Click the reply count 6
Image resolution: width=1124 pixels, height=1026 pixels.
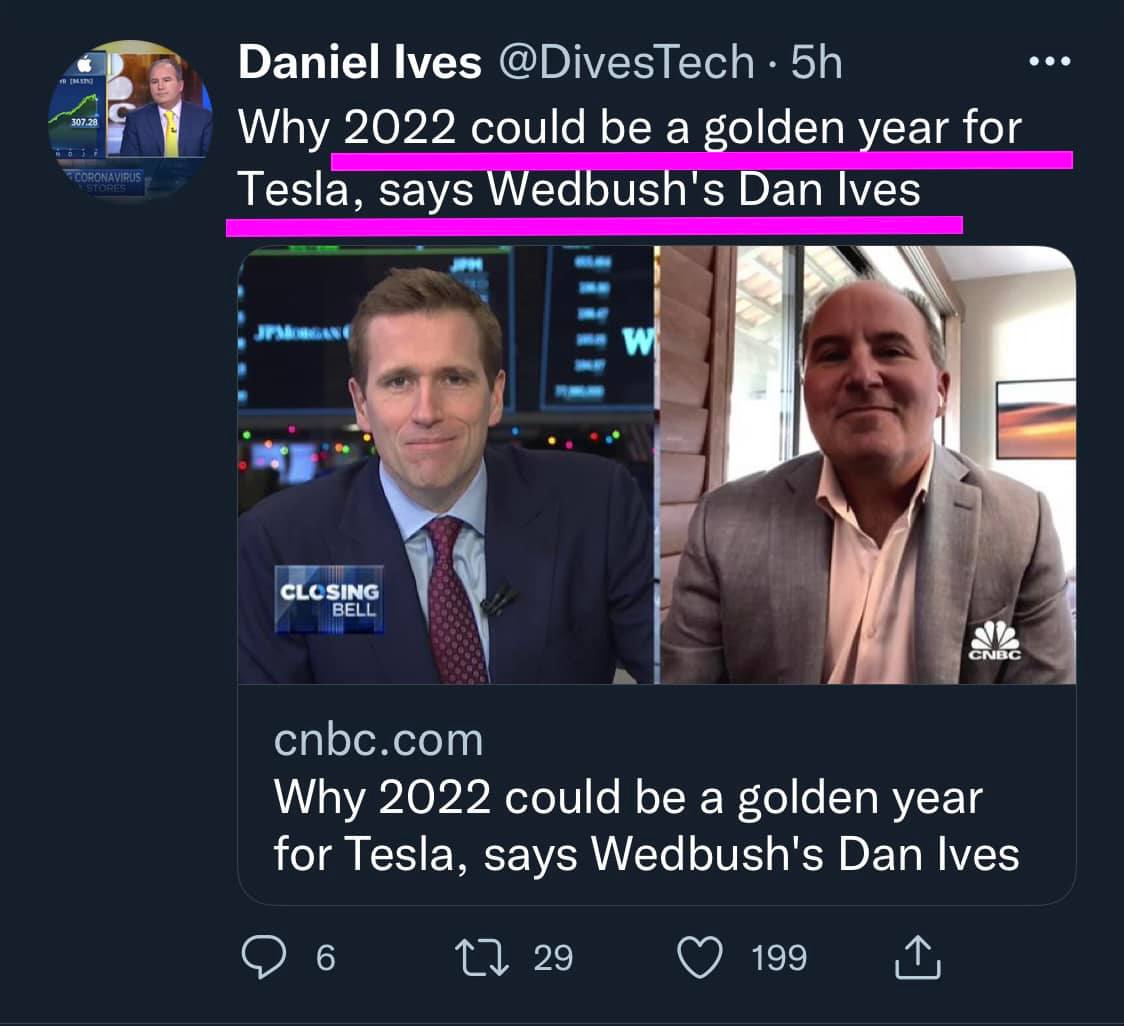tap(325, 958)
